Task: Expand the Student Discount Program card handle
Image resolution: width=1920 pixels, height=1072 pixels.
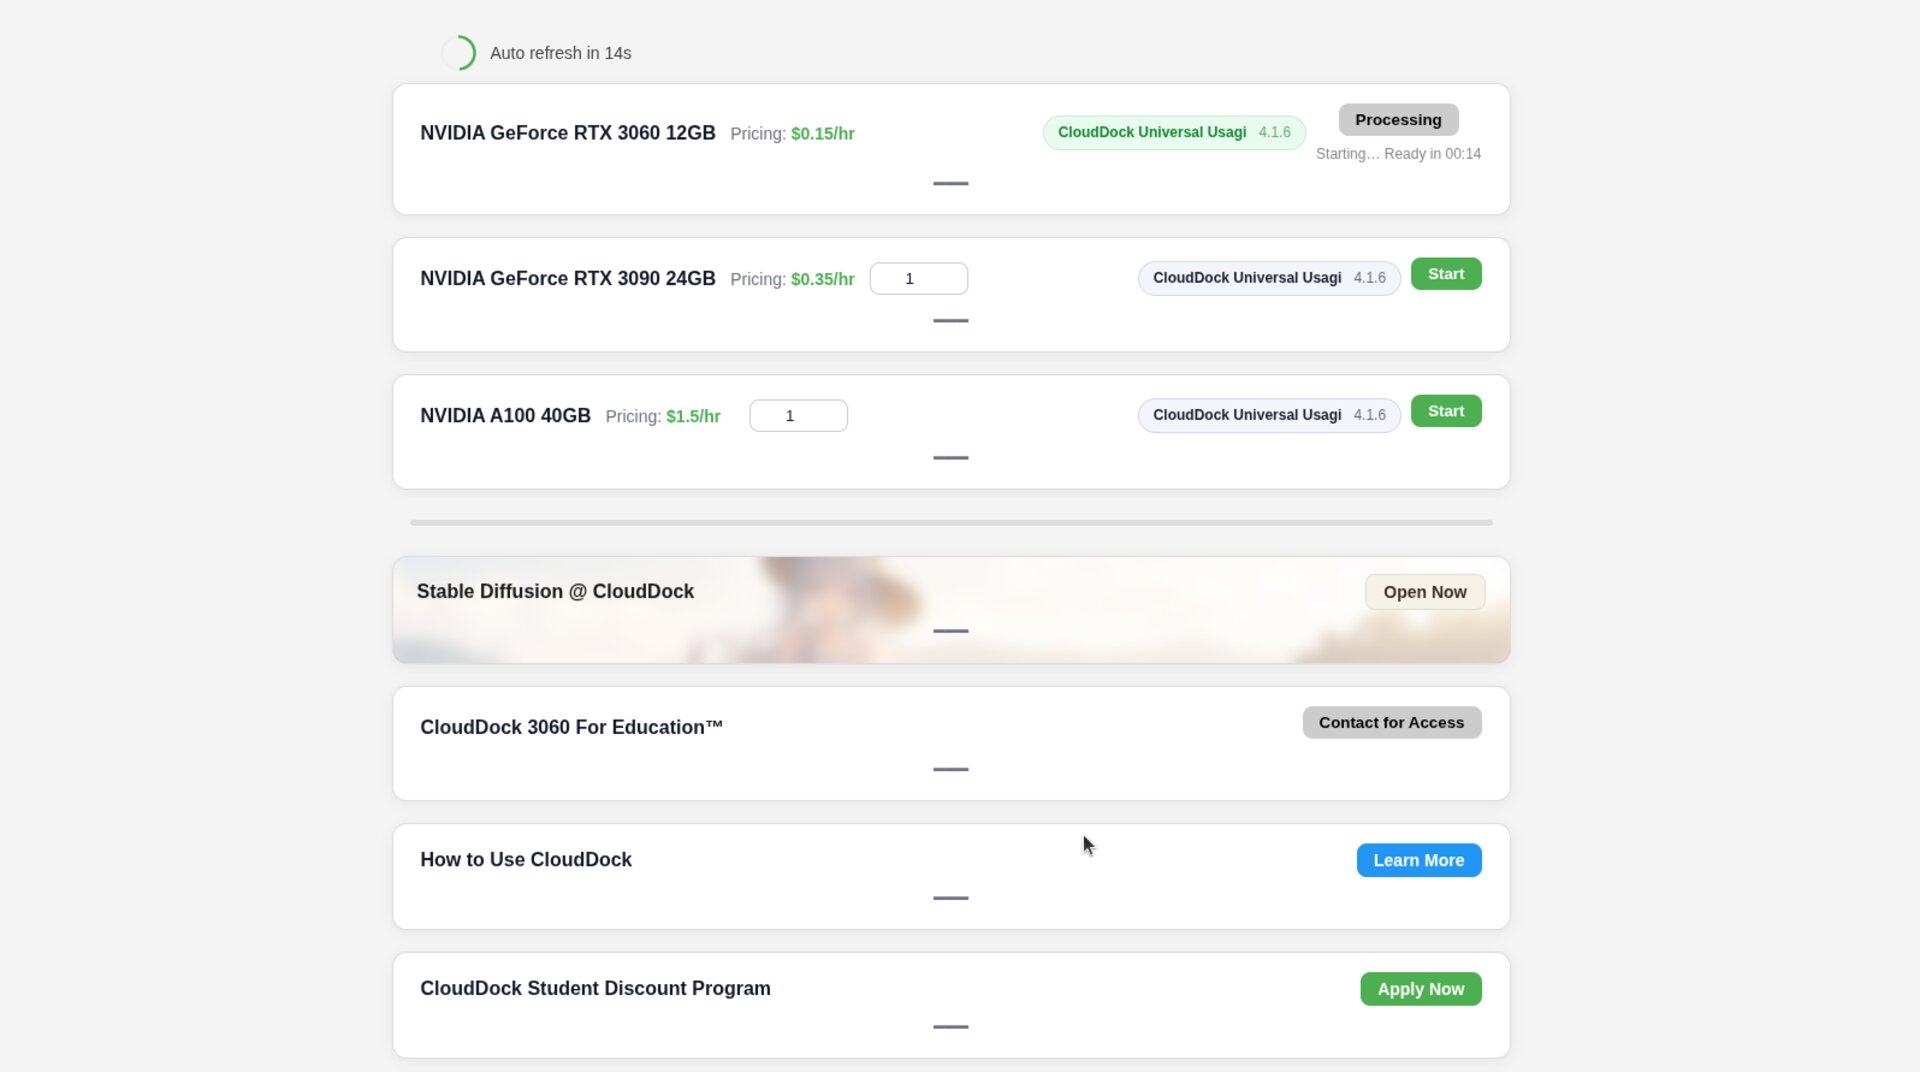Action: tap(950, 1027)
